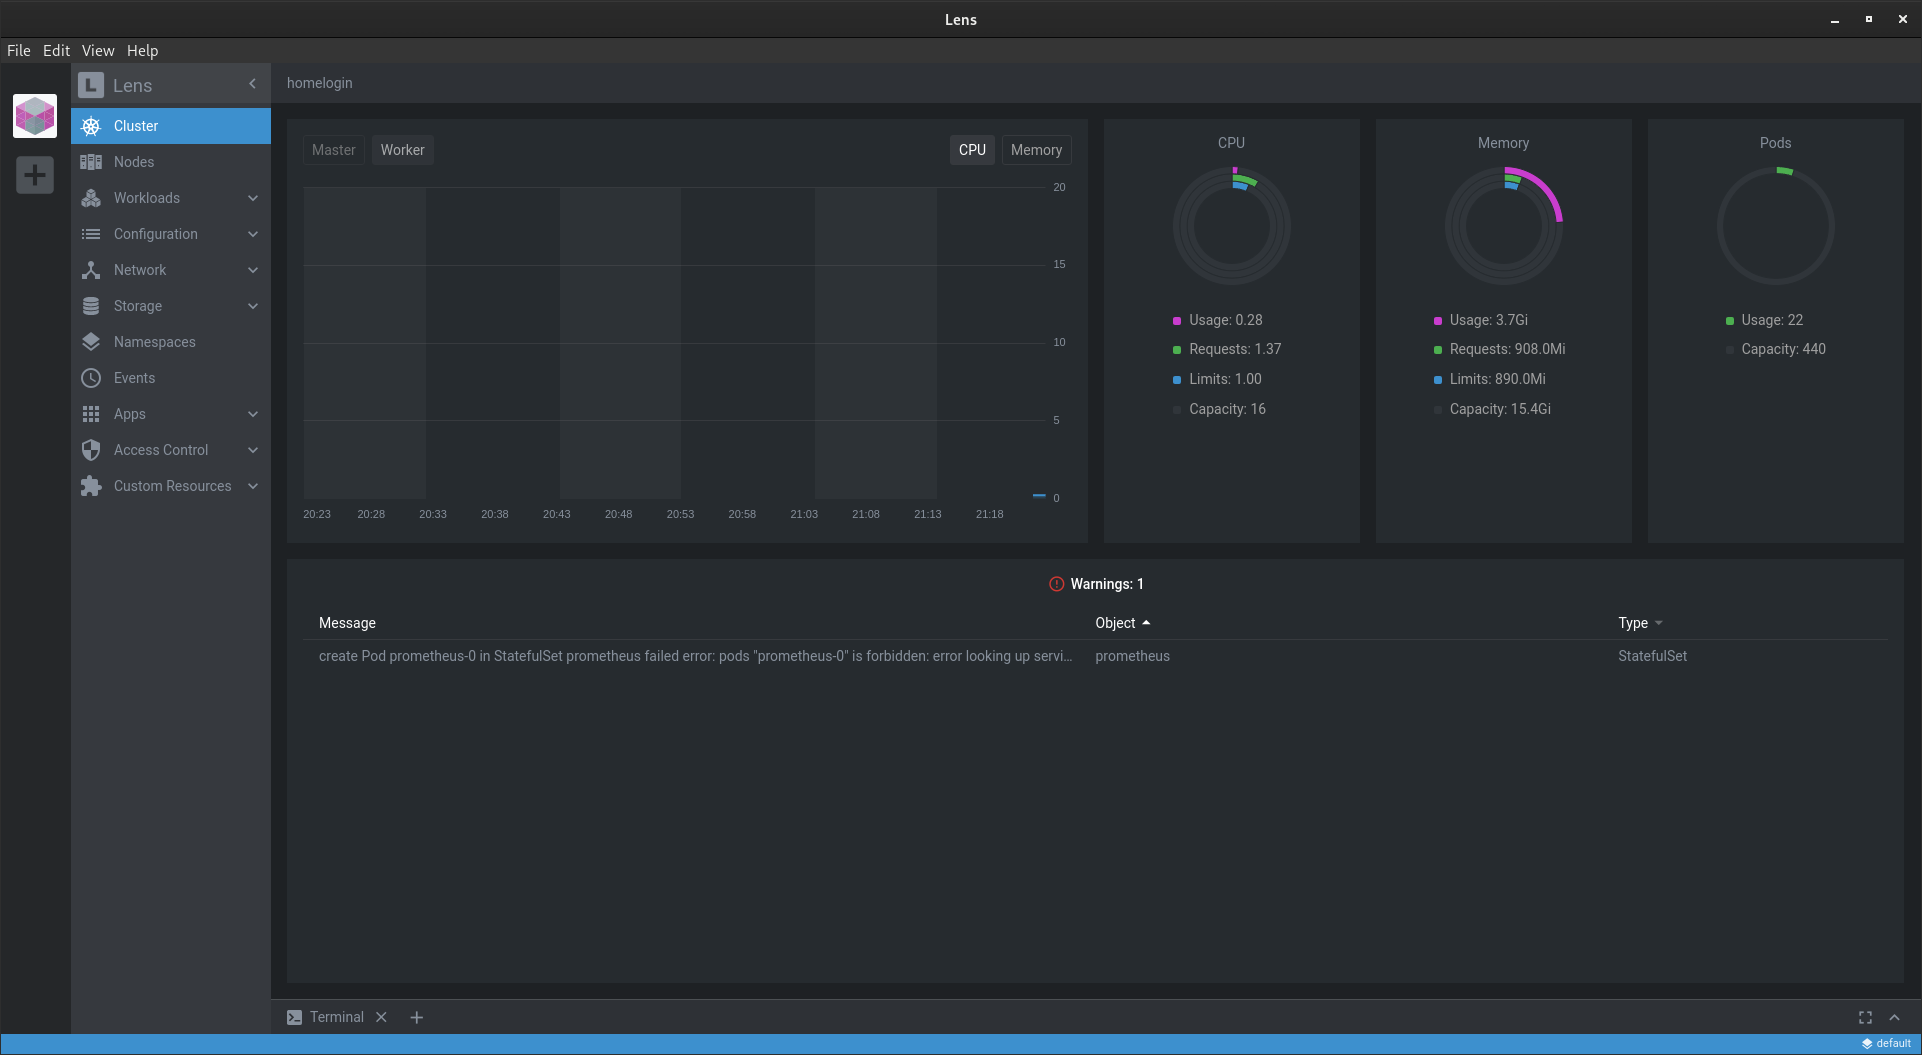This screenshot has height=1055, width=1922.
Task: Switch metrics view to Master nodes
Action: click(333, 149)
